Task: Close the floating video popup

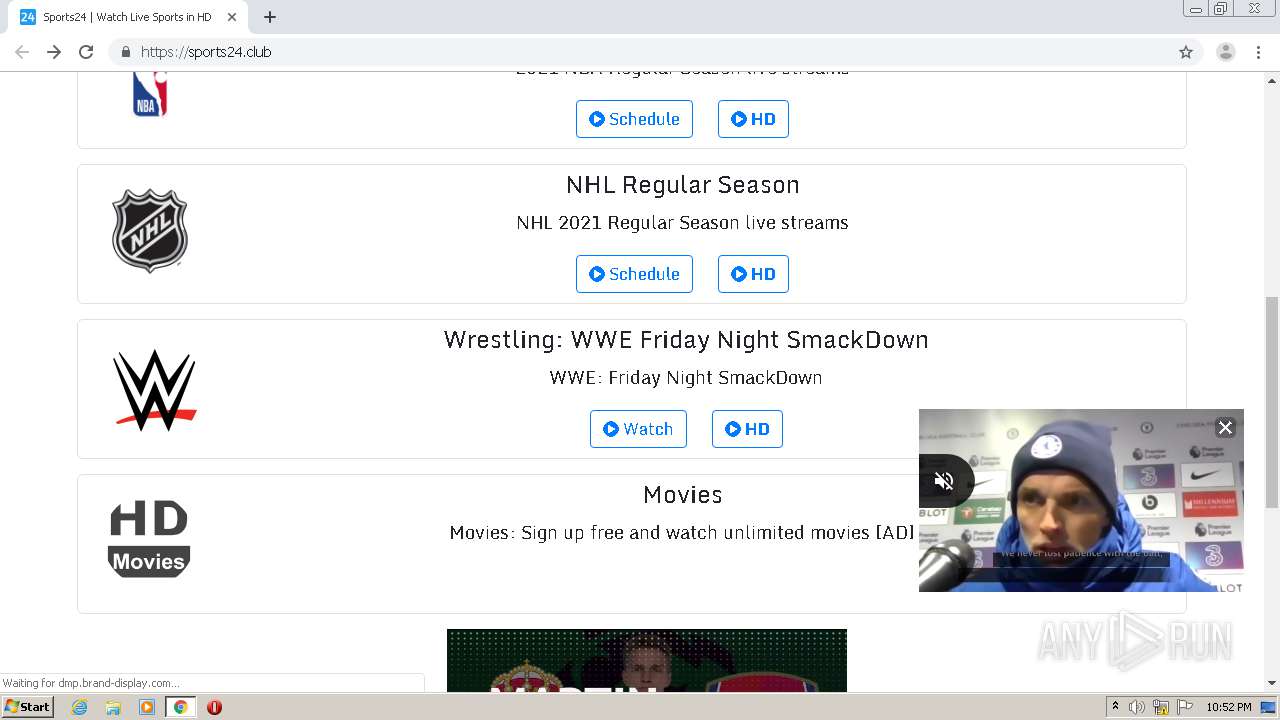Action: [1225, 428]
